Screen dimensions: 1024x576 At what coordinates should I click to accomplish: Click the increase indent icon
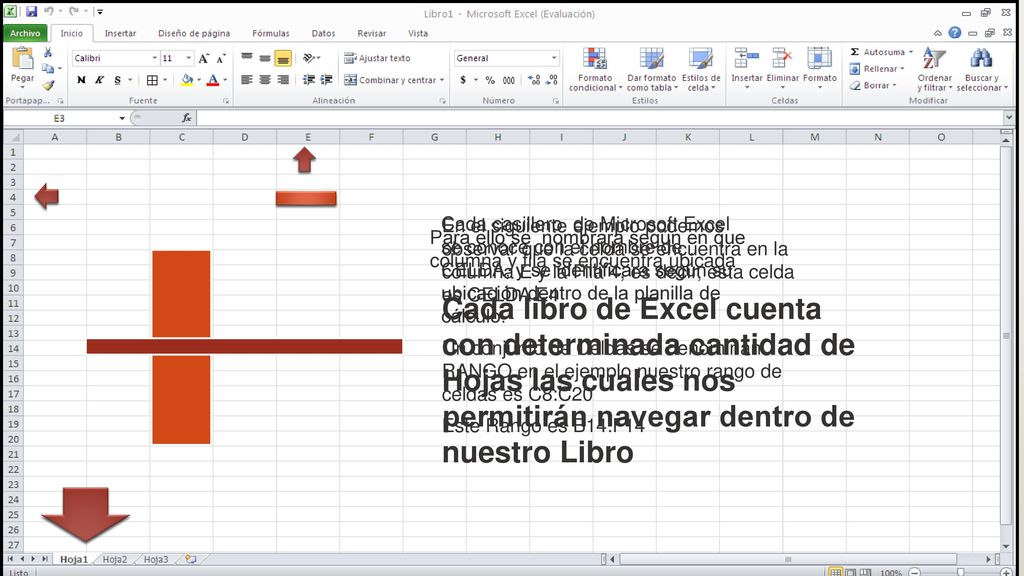coord(327,80)
